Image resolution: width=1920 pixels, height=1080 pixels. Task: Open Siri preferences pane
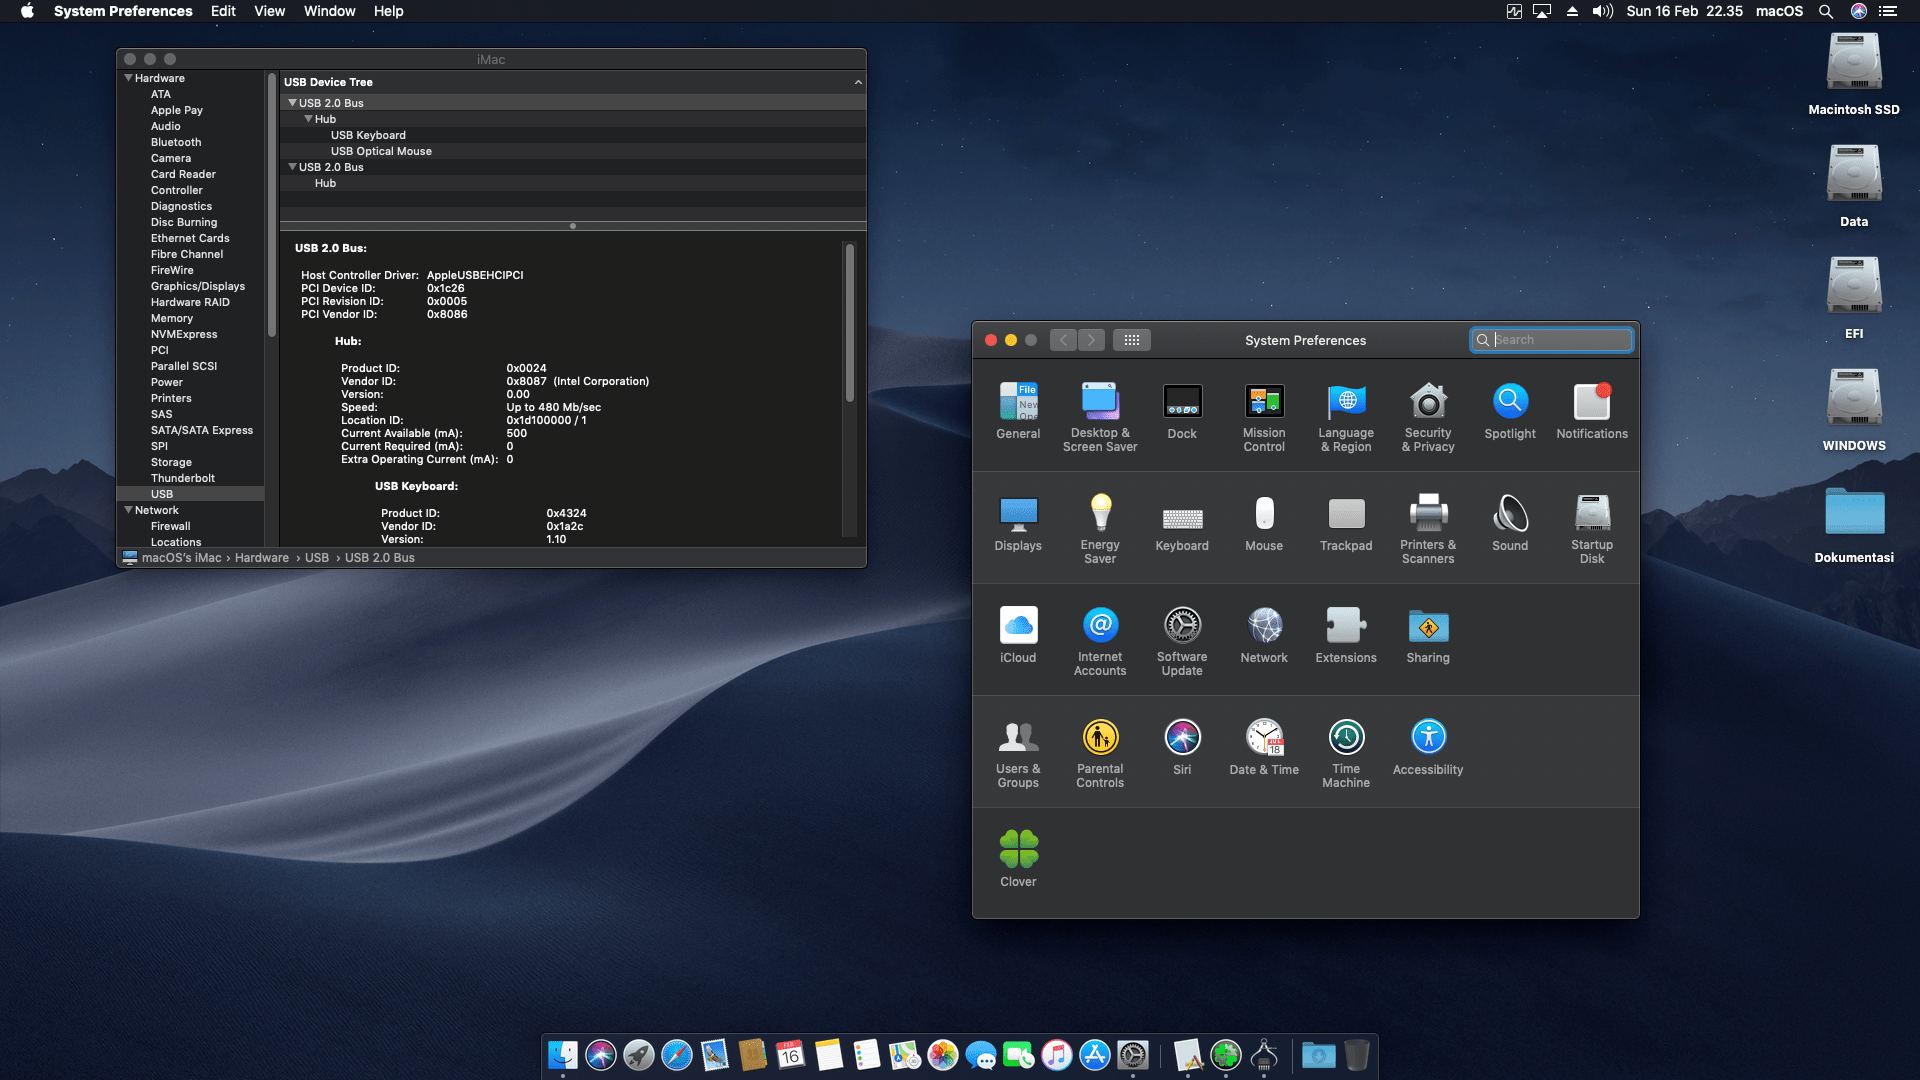tap(1182, 747)
